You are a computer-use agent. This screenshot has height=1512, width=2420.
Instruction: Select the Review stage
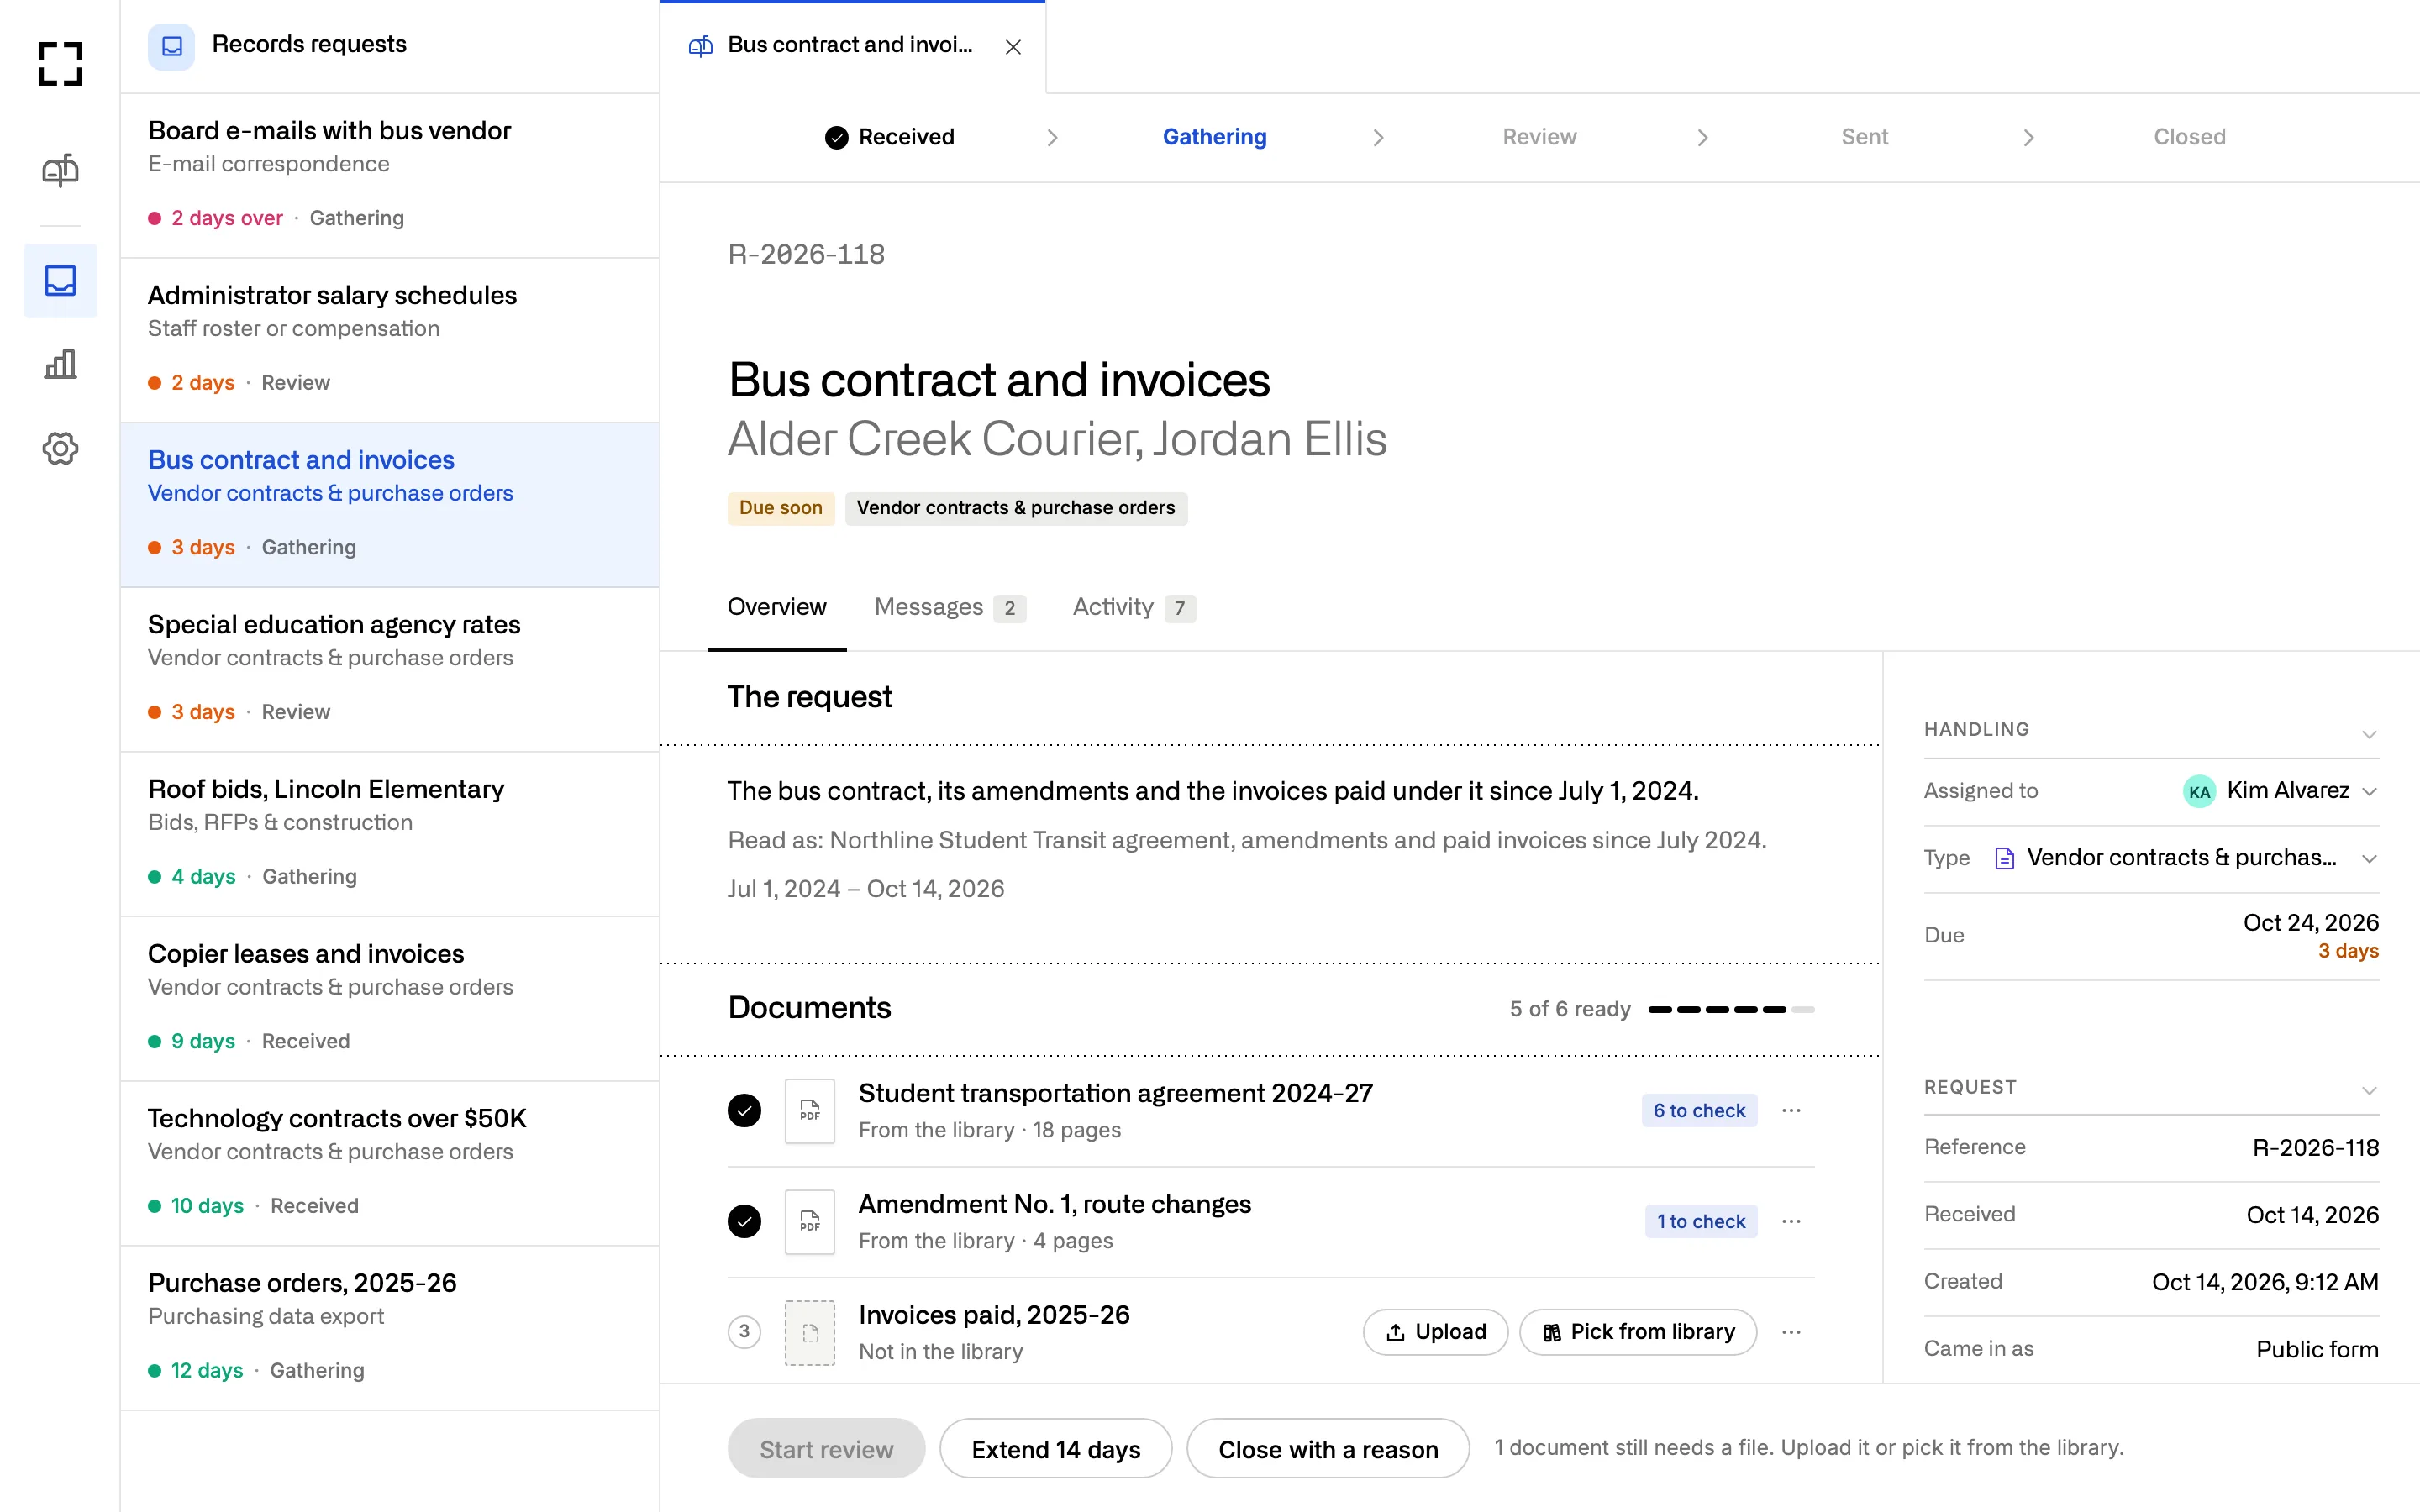click(1539, 137)
